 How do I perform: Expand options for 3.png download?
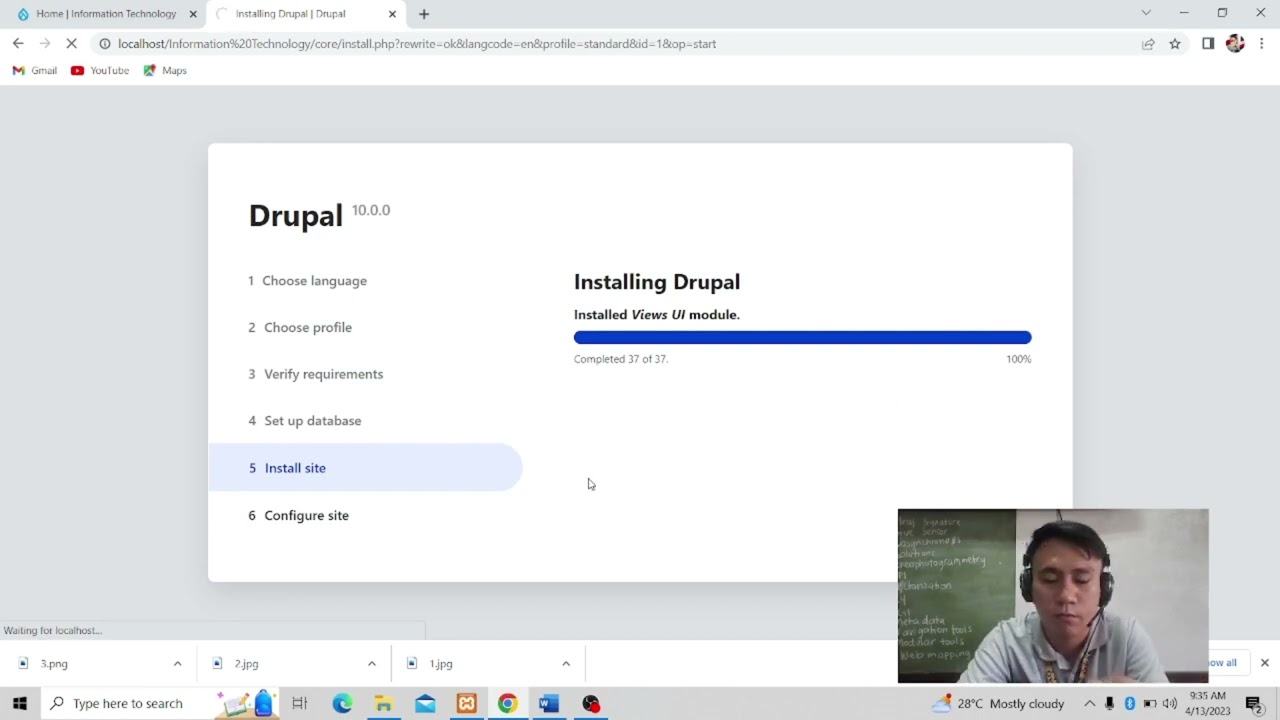[177, 664]
